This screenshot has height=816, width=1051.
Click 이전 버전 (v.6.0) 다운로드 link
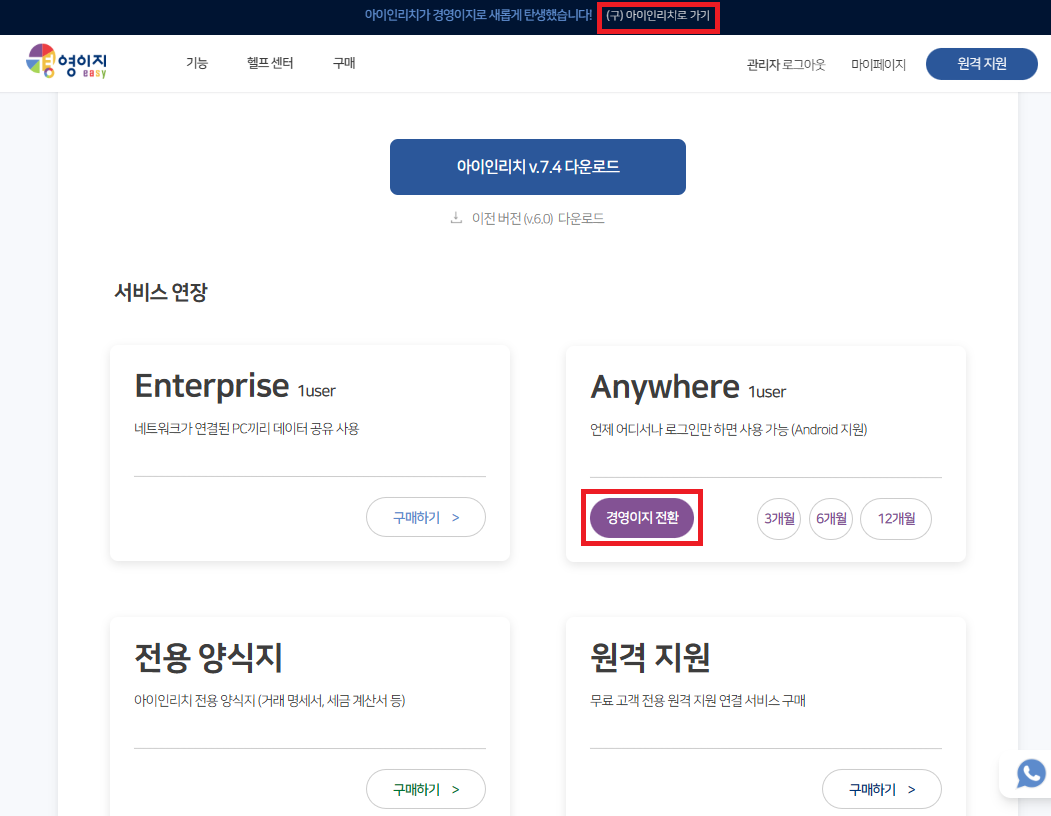click(538, 218)
